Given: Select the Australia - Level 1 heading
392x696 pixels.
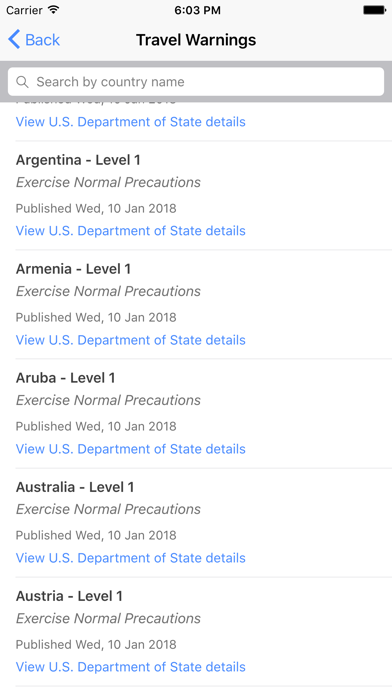Looking at the screenshot, I should (75, 487).
